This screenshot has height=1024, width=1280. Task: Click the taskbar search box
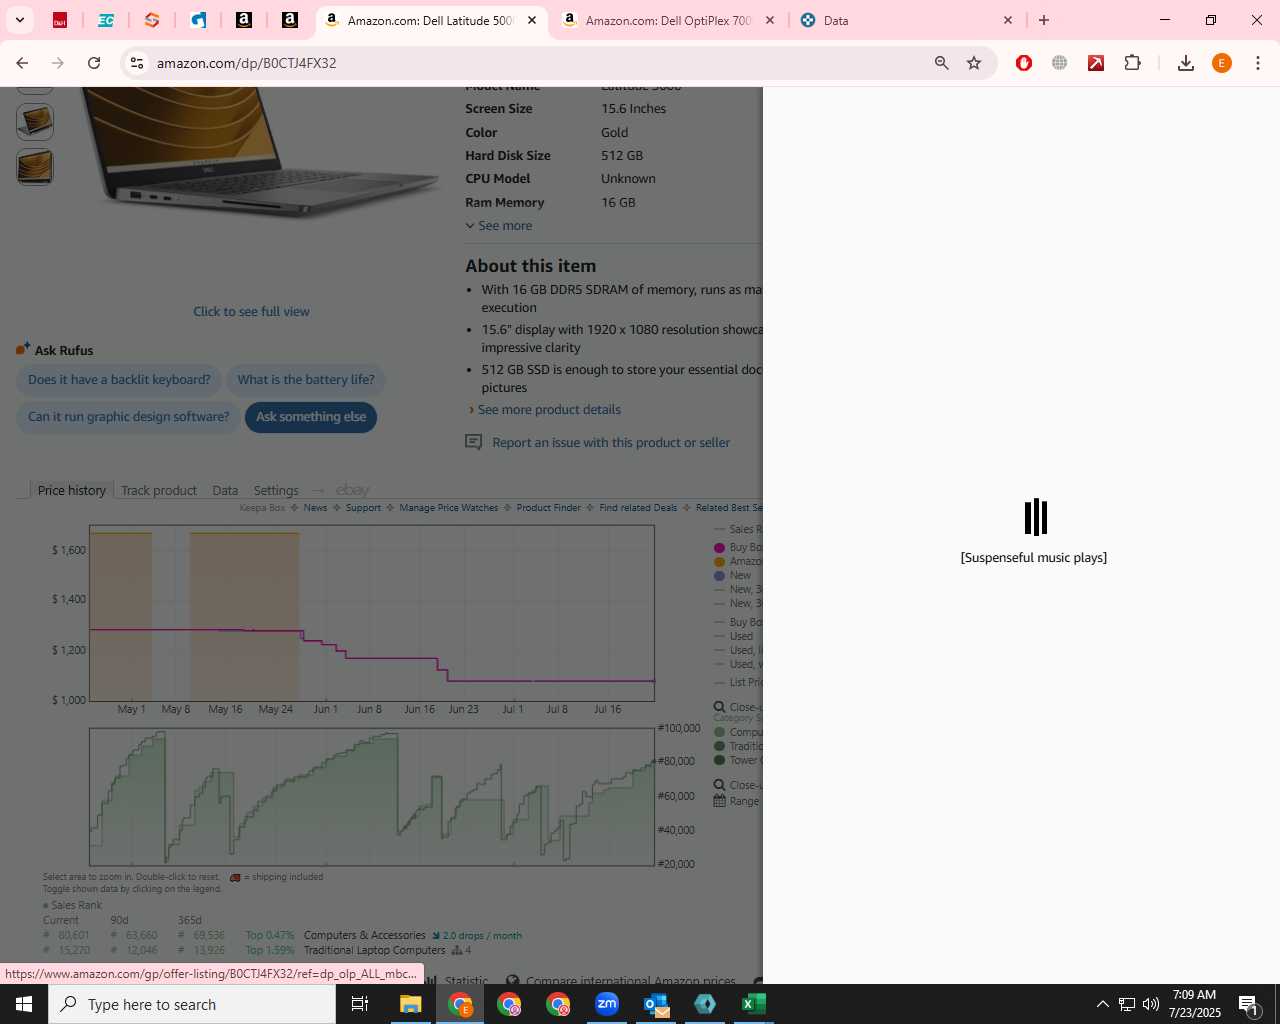pos(192,1004)
